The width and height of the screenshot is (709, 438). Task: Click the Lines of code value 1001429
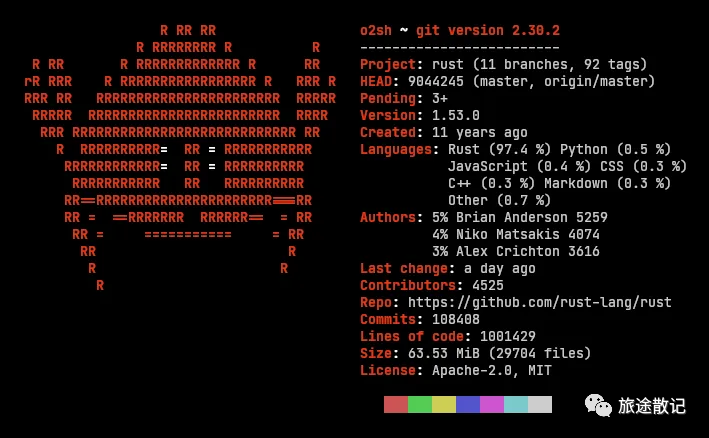(x=507, y=336)
